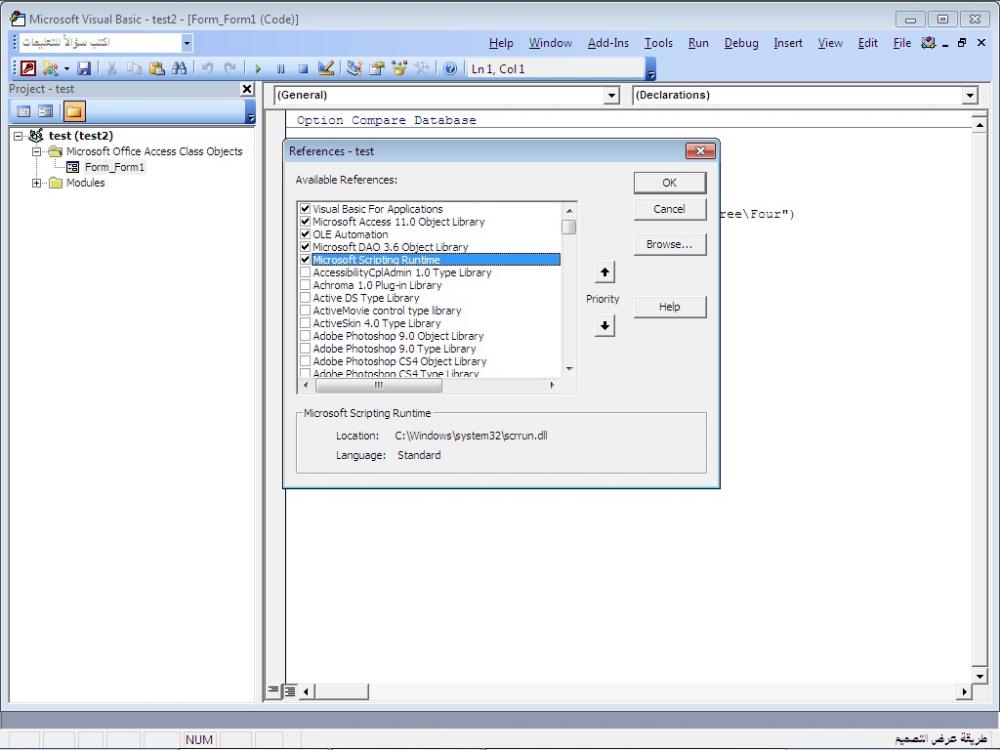The width and height of the screenshot is (1000, 750).
Task: Open the Add-Ins menu
Action: pos(608,43)
